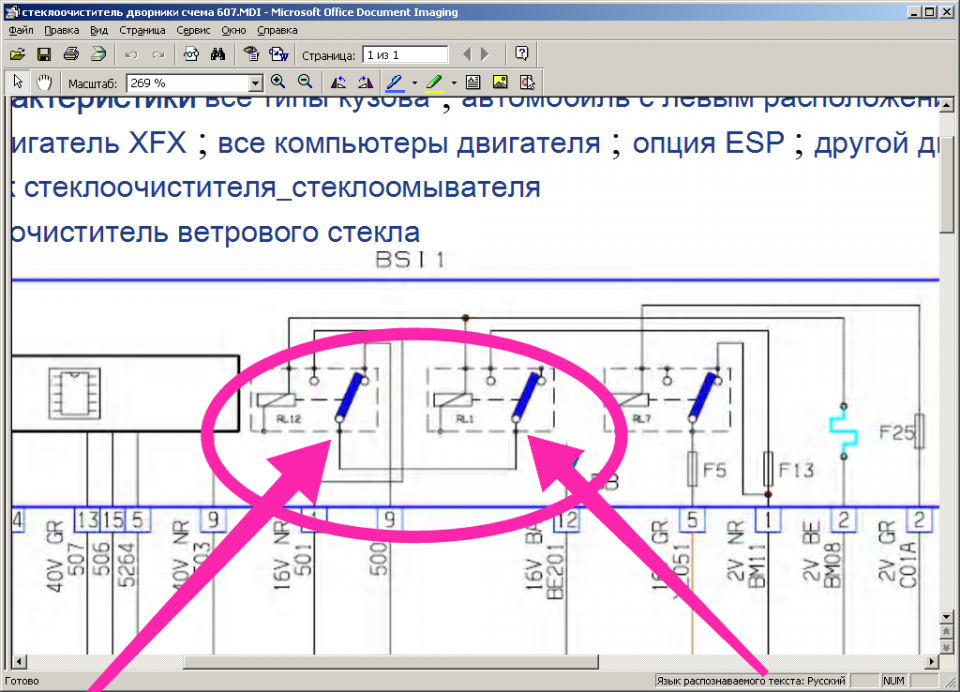Open the Масштаб zoom level dropdown
Image resolution: width=960 pixels, height=692 pixels.
254,82
